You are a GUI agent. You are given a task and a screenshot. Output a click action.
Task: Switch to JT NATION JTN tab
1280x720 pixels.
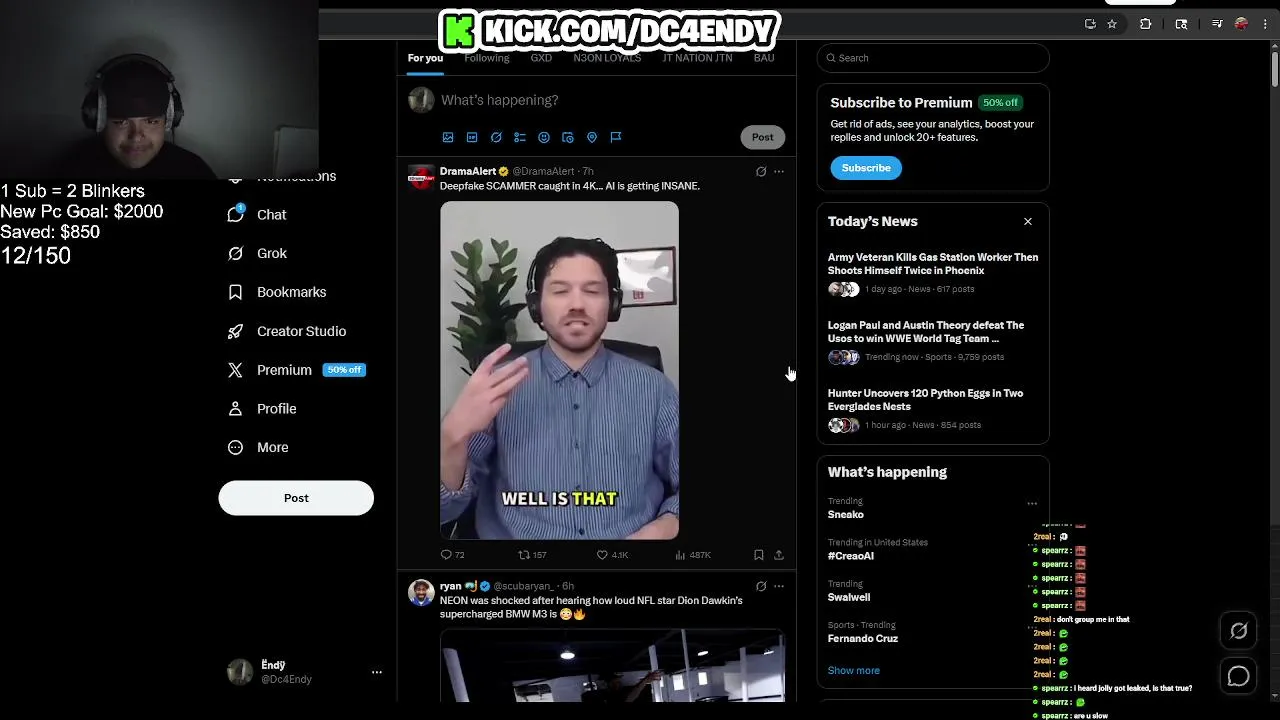(x=697, y=58)
